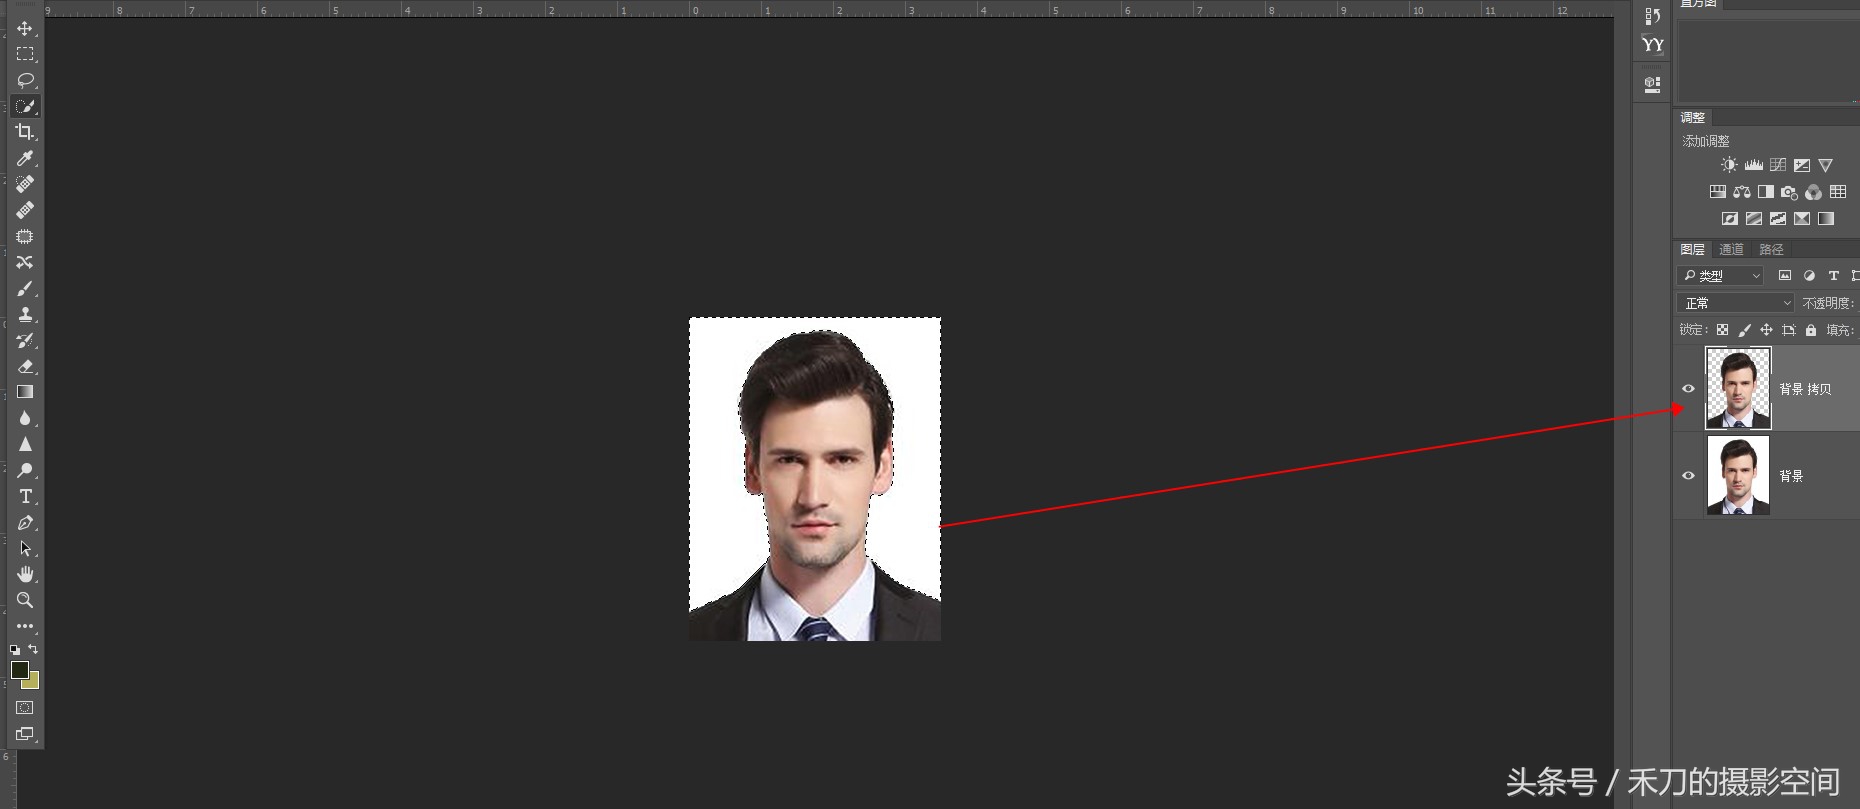Add a Black & White adjustment
The image size is (1860, 809).
click(1765, 192)
